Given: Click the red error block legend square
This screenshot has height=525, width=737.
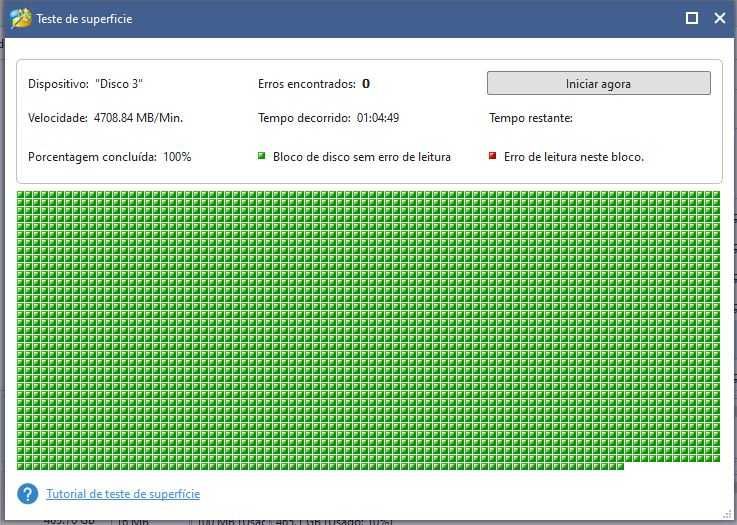Looking at the screenshot, I should [493, 156].
